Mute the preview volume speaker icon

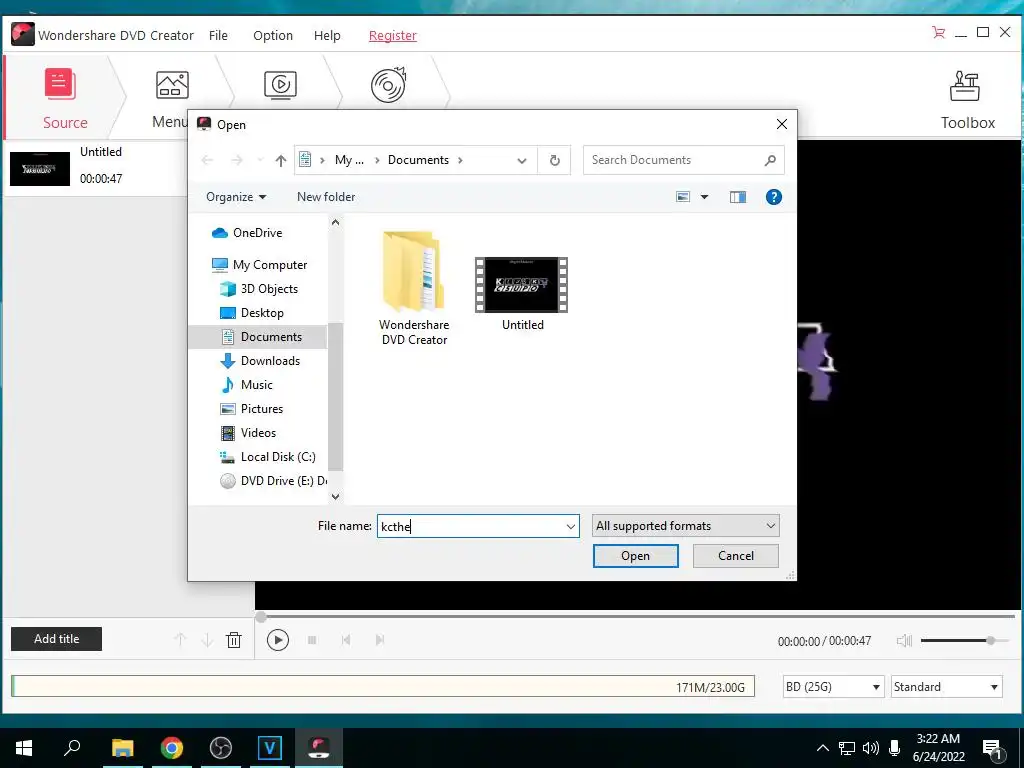coord(904,640)
